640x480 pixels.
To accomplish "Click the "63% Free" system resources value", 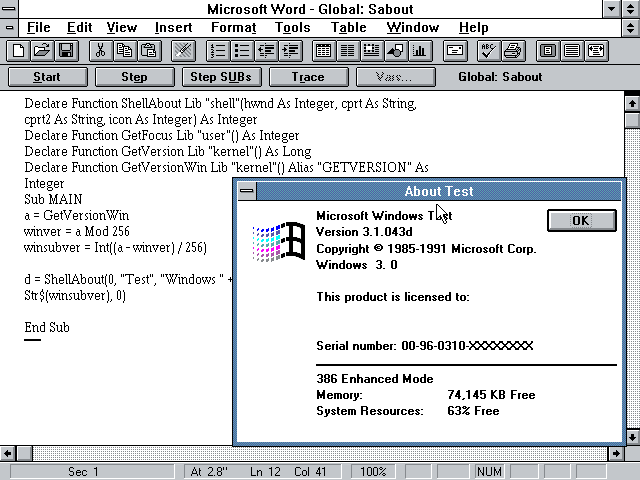I will point(473,411).
